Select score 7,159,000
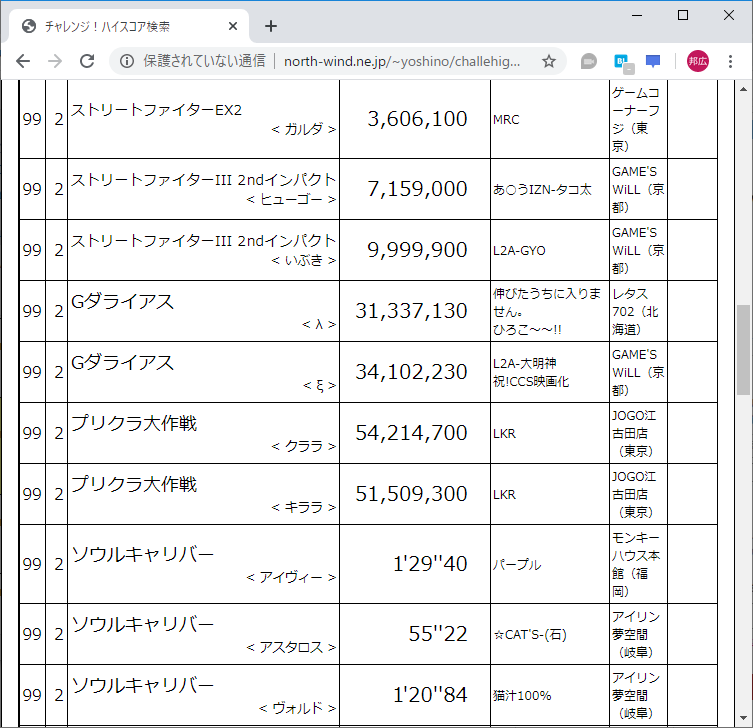Screen dimensions: 753x728 pyautogui.click(x=417, y=189)
